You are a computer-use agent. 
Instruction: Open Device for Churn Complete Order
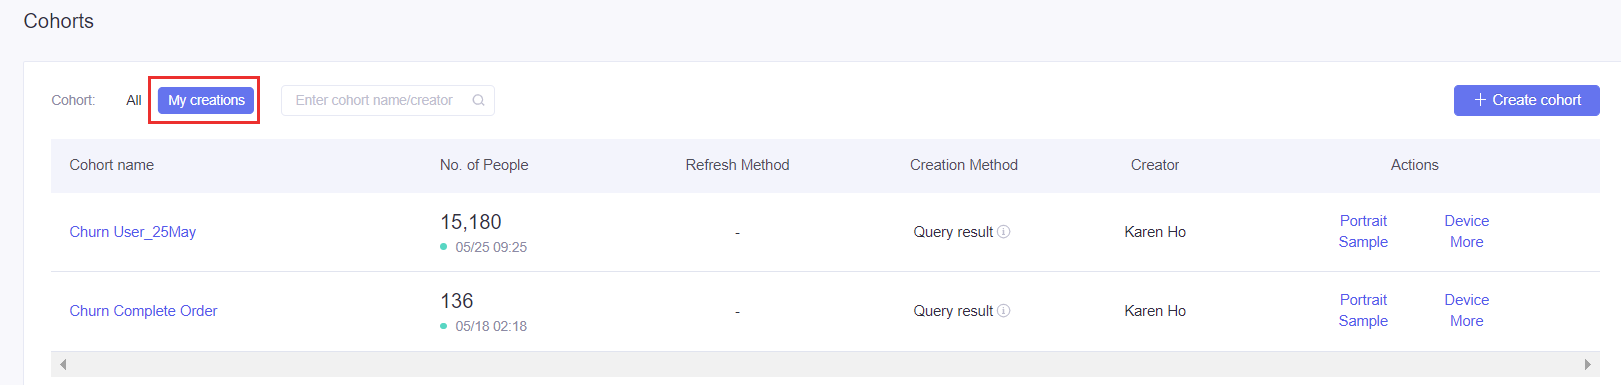click(x=1467, y=300)
